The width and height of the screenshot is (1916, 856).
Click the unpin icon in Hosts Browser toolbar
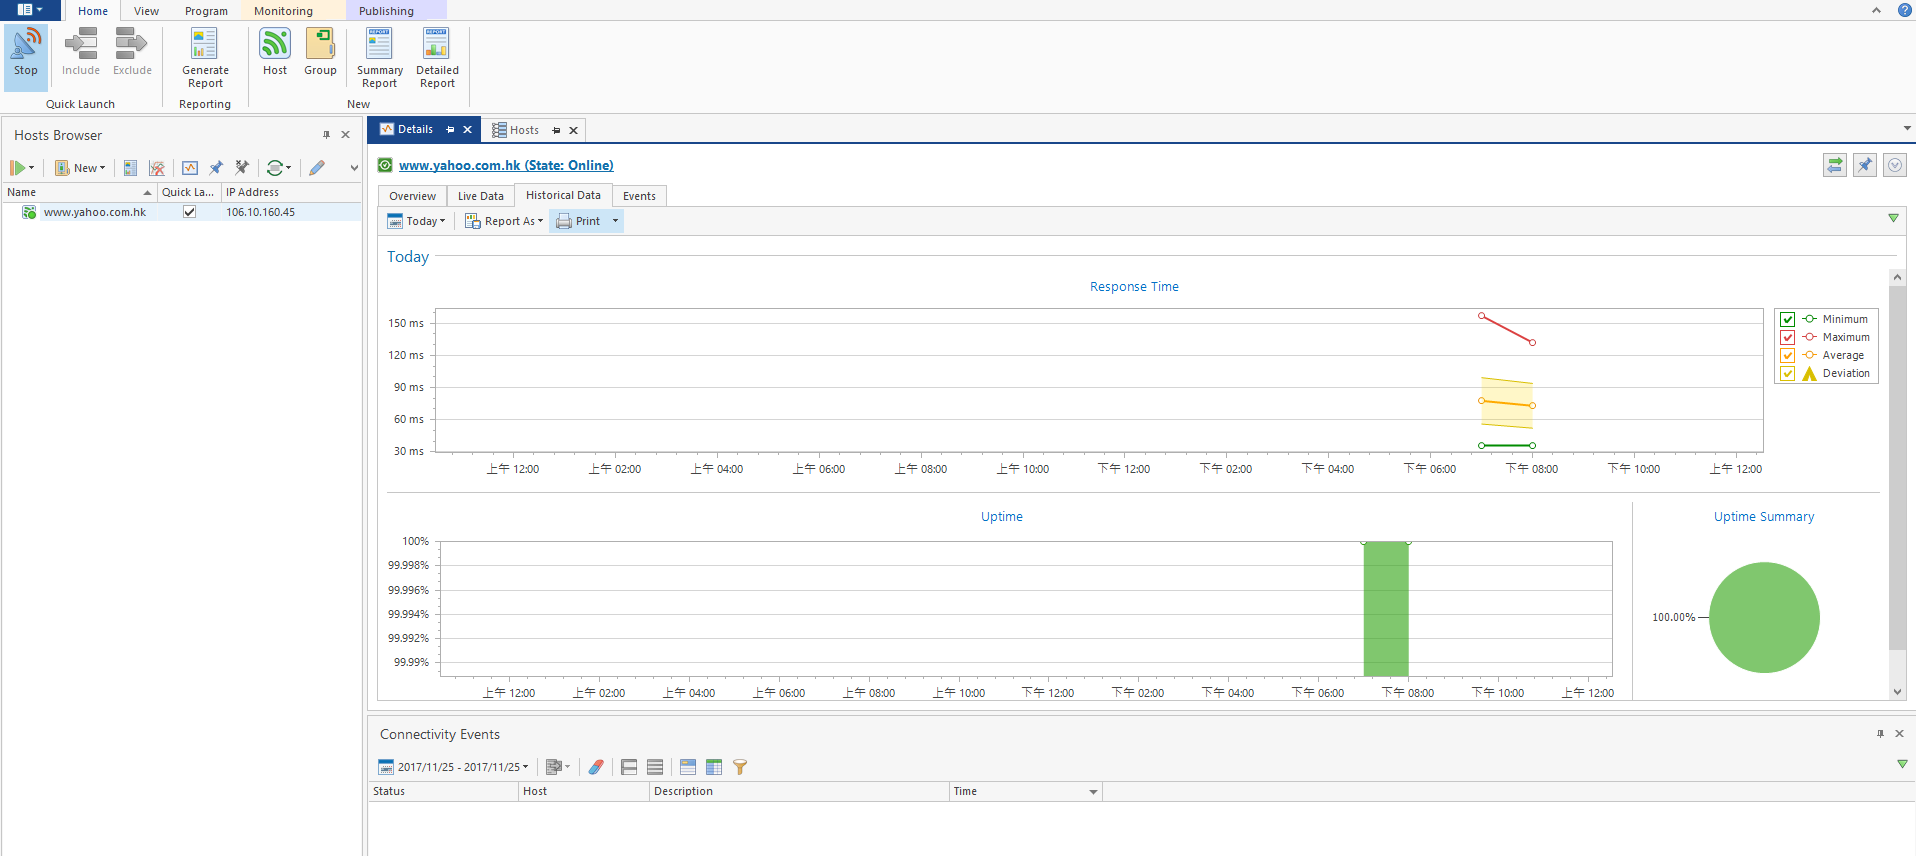(242, 168)
